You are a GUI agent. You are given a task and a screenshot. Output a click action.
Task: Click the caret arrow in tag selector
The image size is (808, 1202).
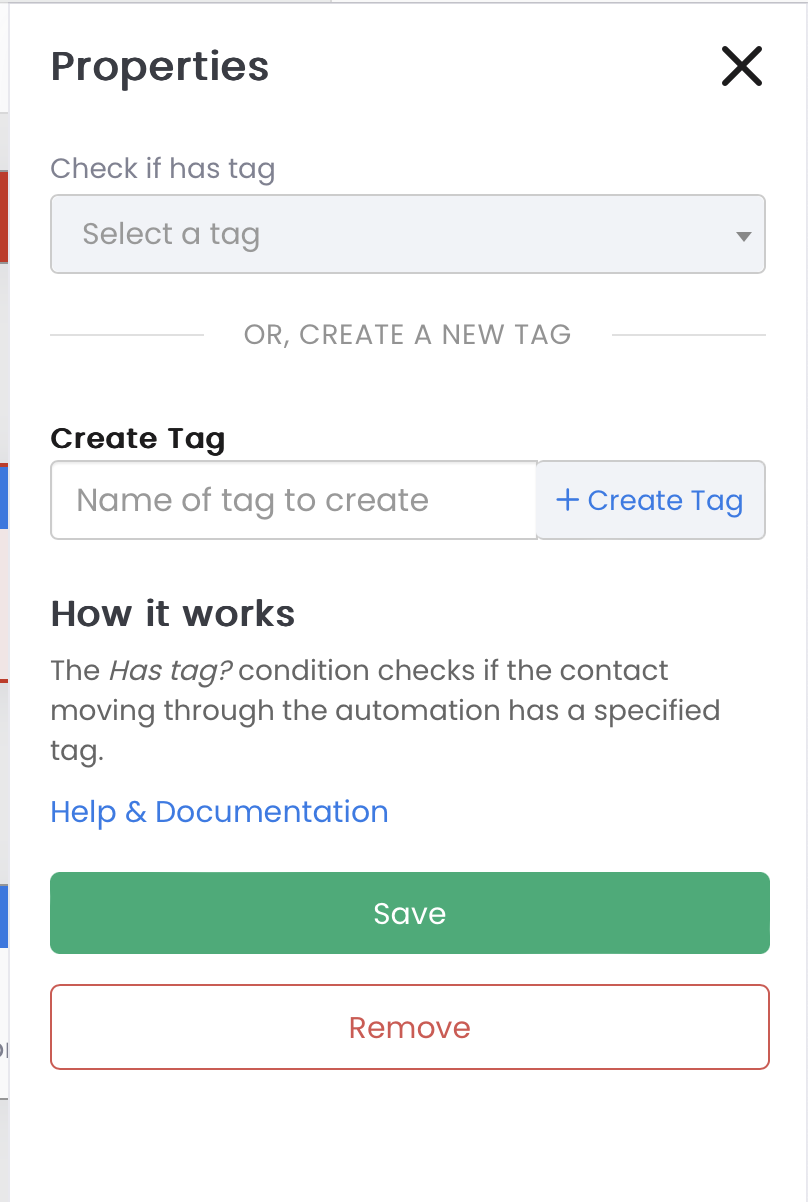click(x=743, y=237)
